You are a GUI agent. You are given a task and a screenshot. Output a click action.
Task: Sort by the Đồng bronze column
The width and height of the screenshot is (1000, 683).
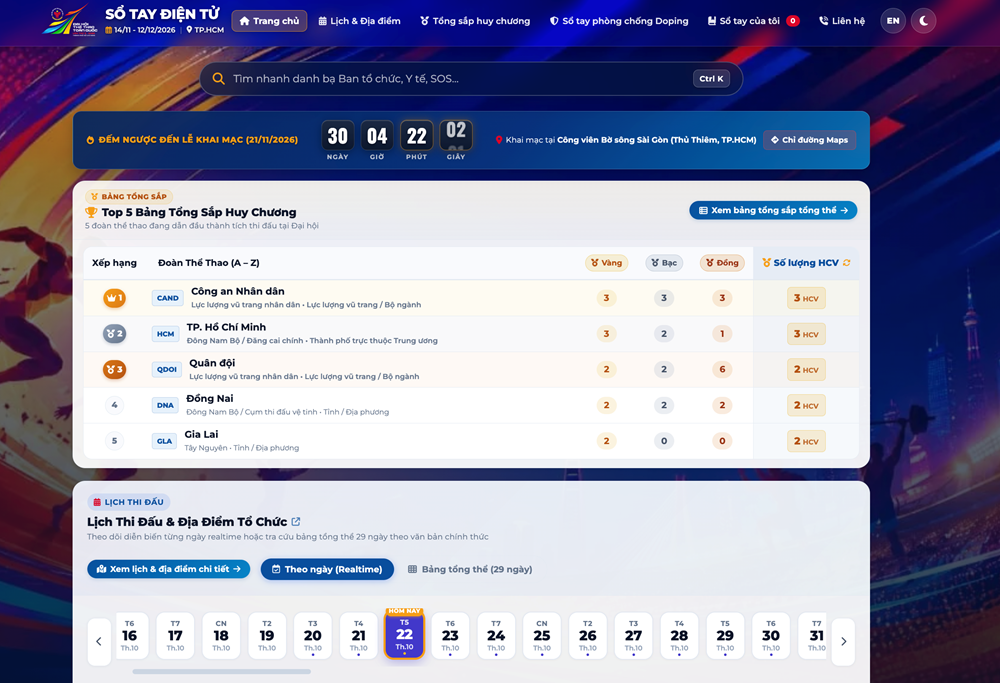722,263
